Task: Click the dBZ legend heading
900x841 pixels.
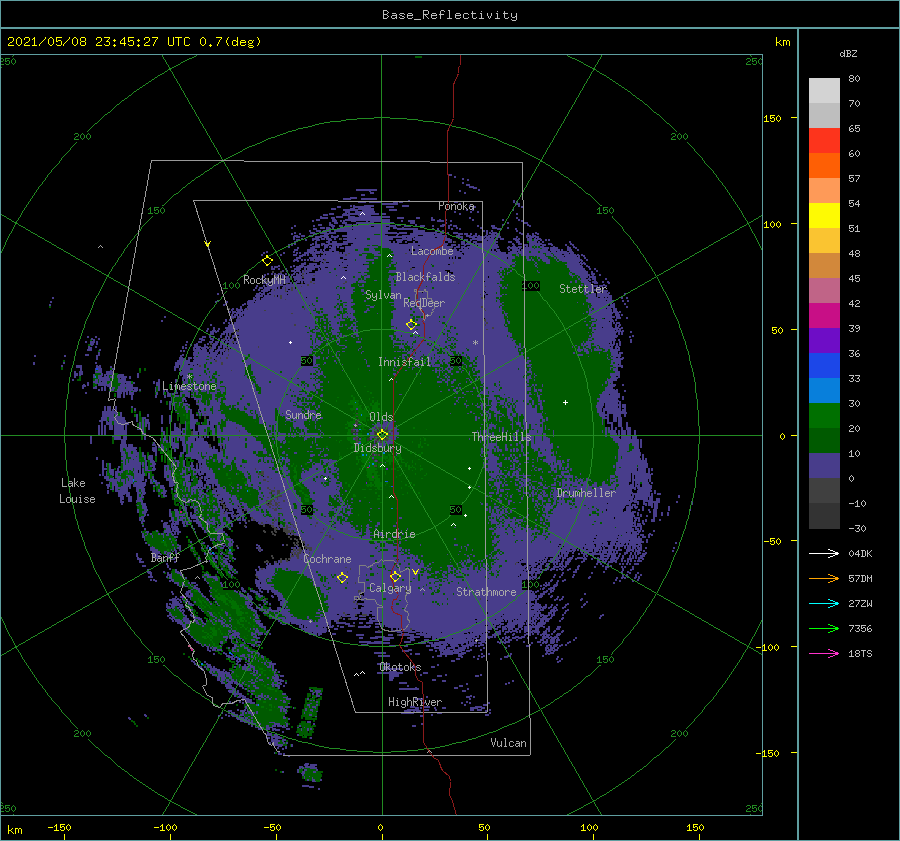Action: pos(848,53)
